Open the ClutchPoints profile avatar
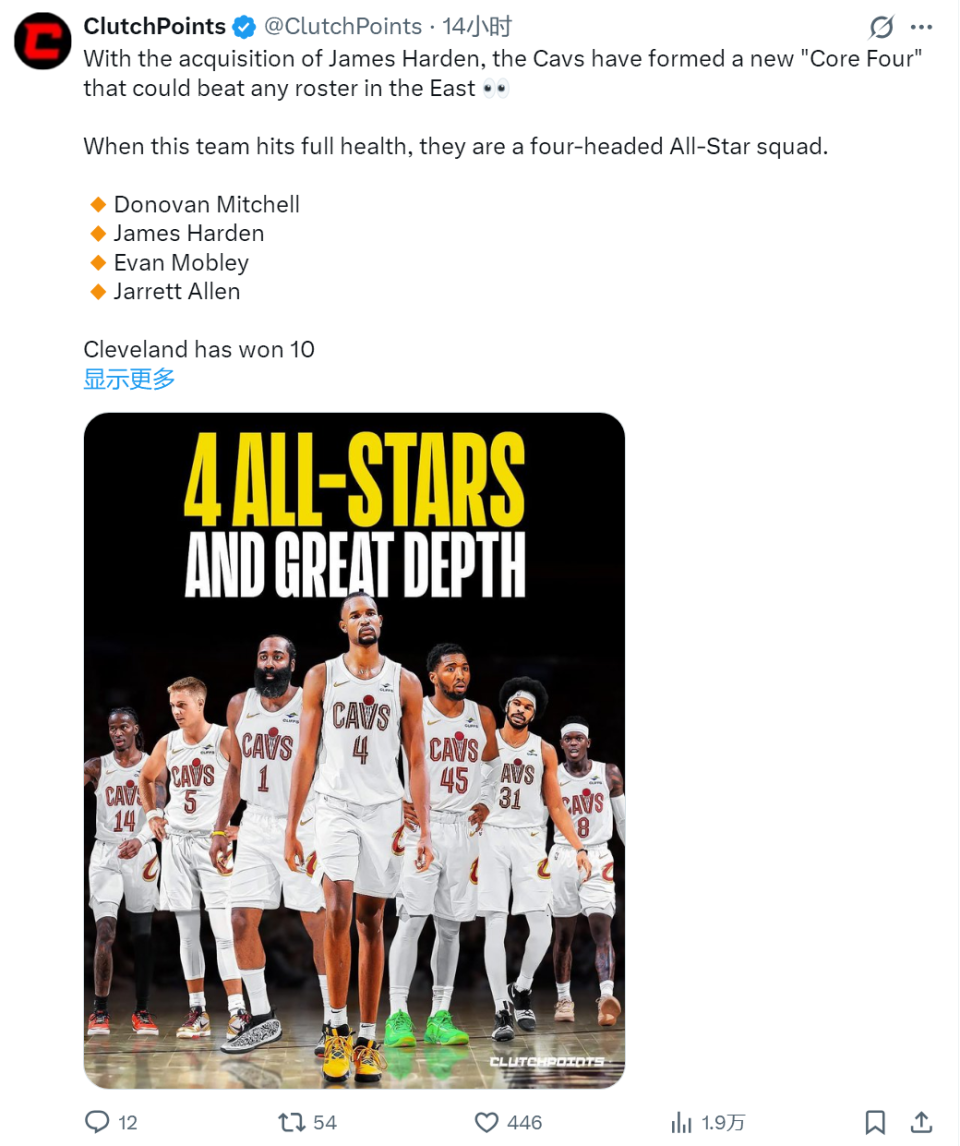This screenshot has width=960, height=1146. [x=42, y=41]
